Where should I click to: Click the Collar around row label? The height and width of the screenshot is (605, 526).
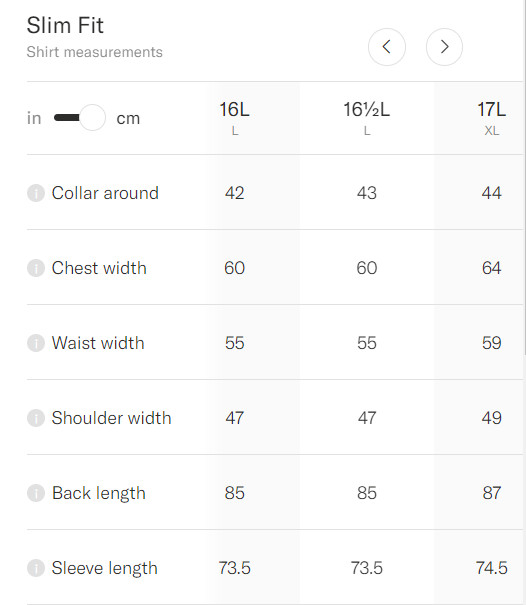105,193
